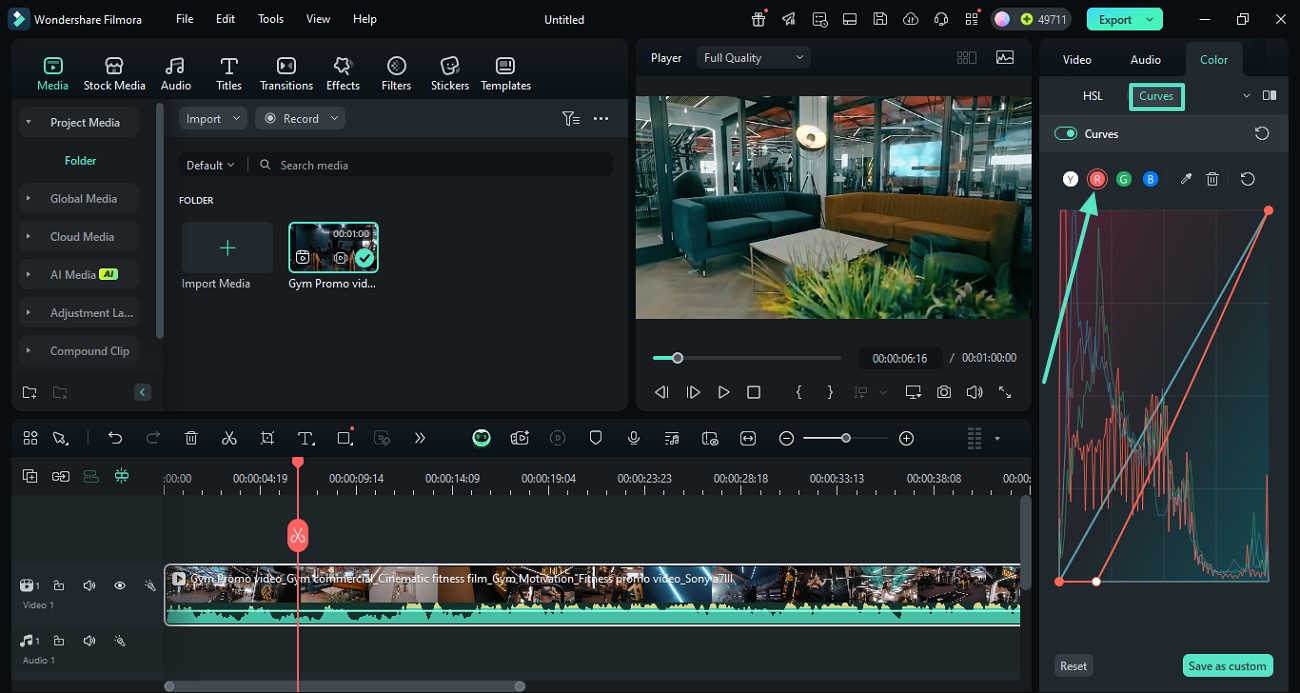1300x693 pixels.
Task: Open the File menu
Action: point(184,19)
